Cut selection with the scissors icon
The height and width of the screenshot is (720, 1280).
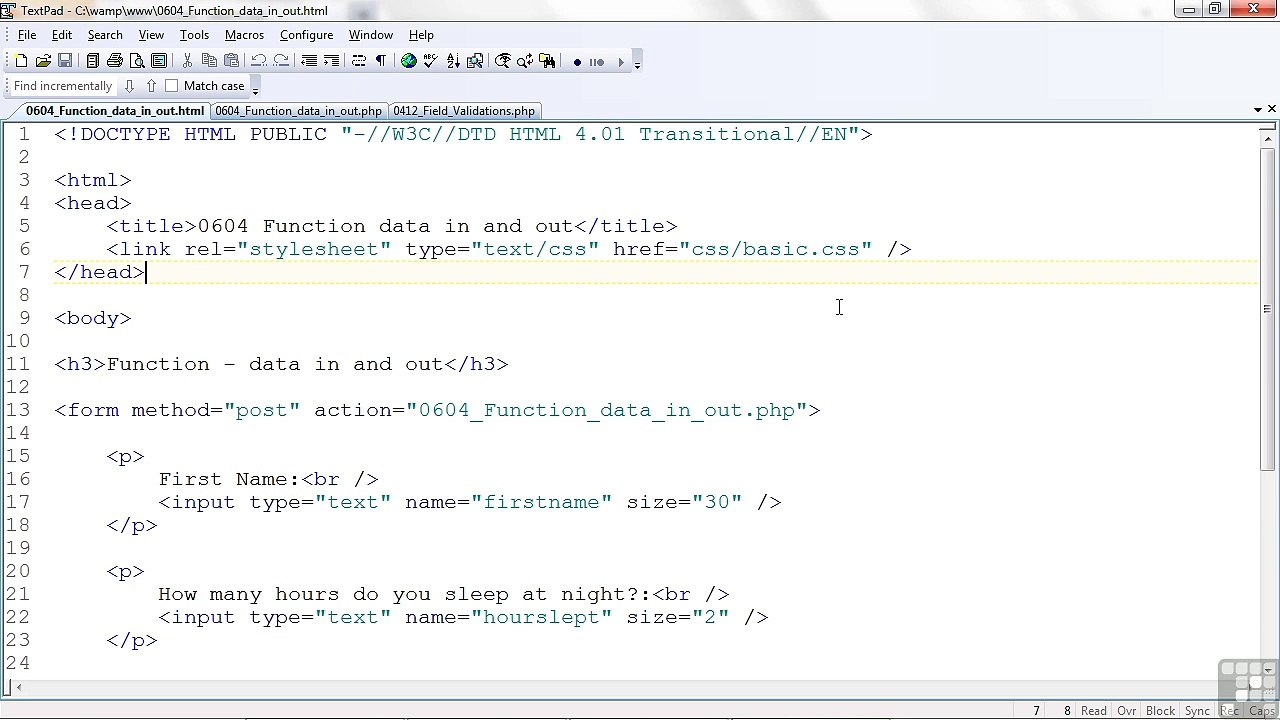pos(187,61)
